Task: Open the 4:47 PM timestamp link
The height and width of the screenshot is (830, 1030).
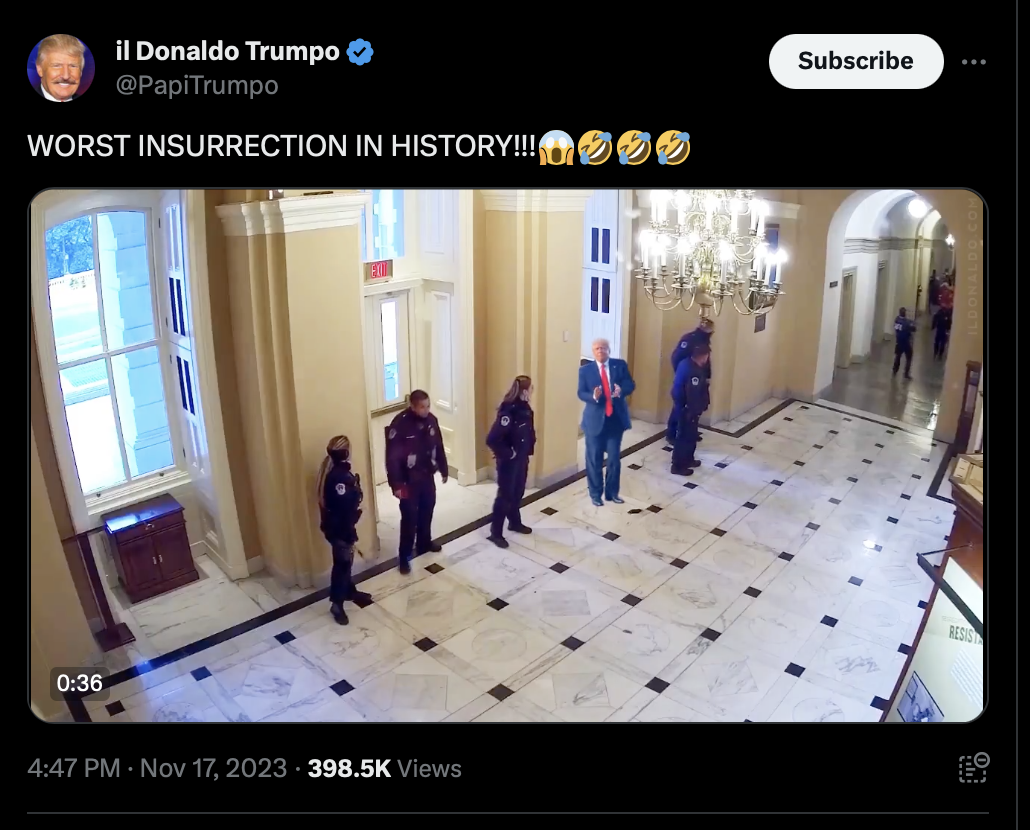Action: point(74,768)
